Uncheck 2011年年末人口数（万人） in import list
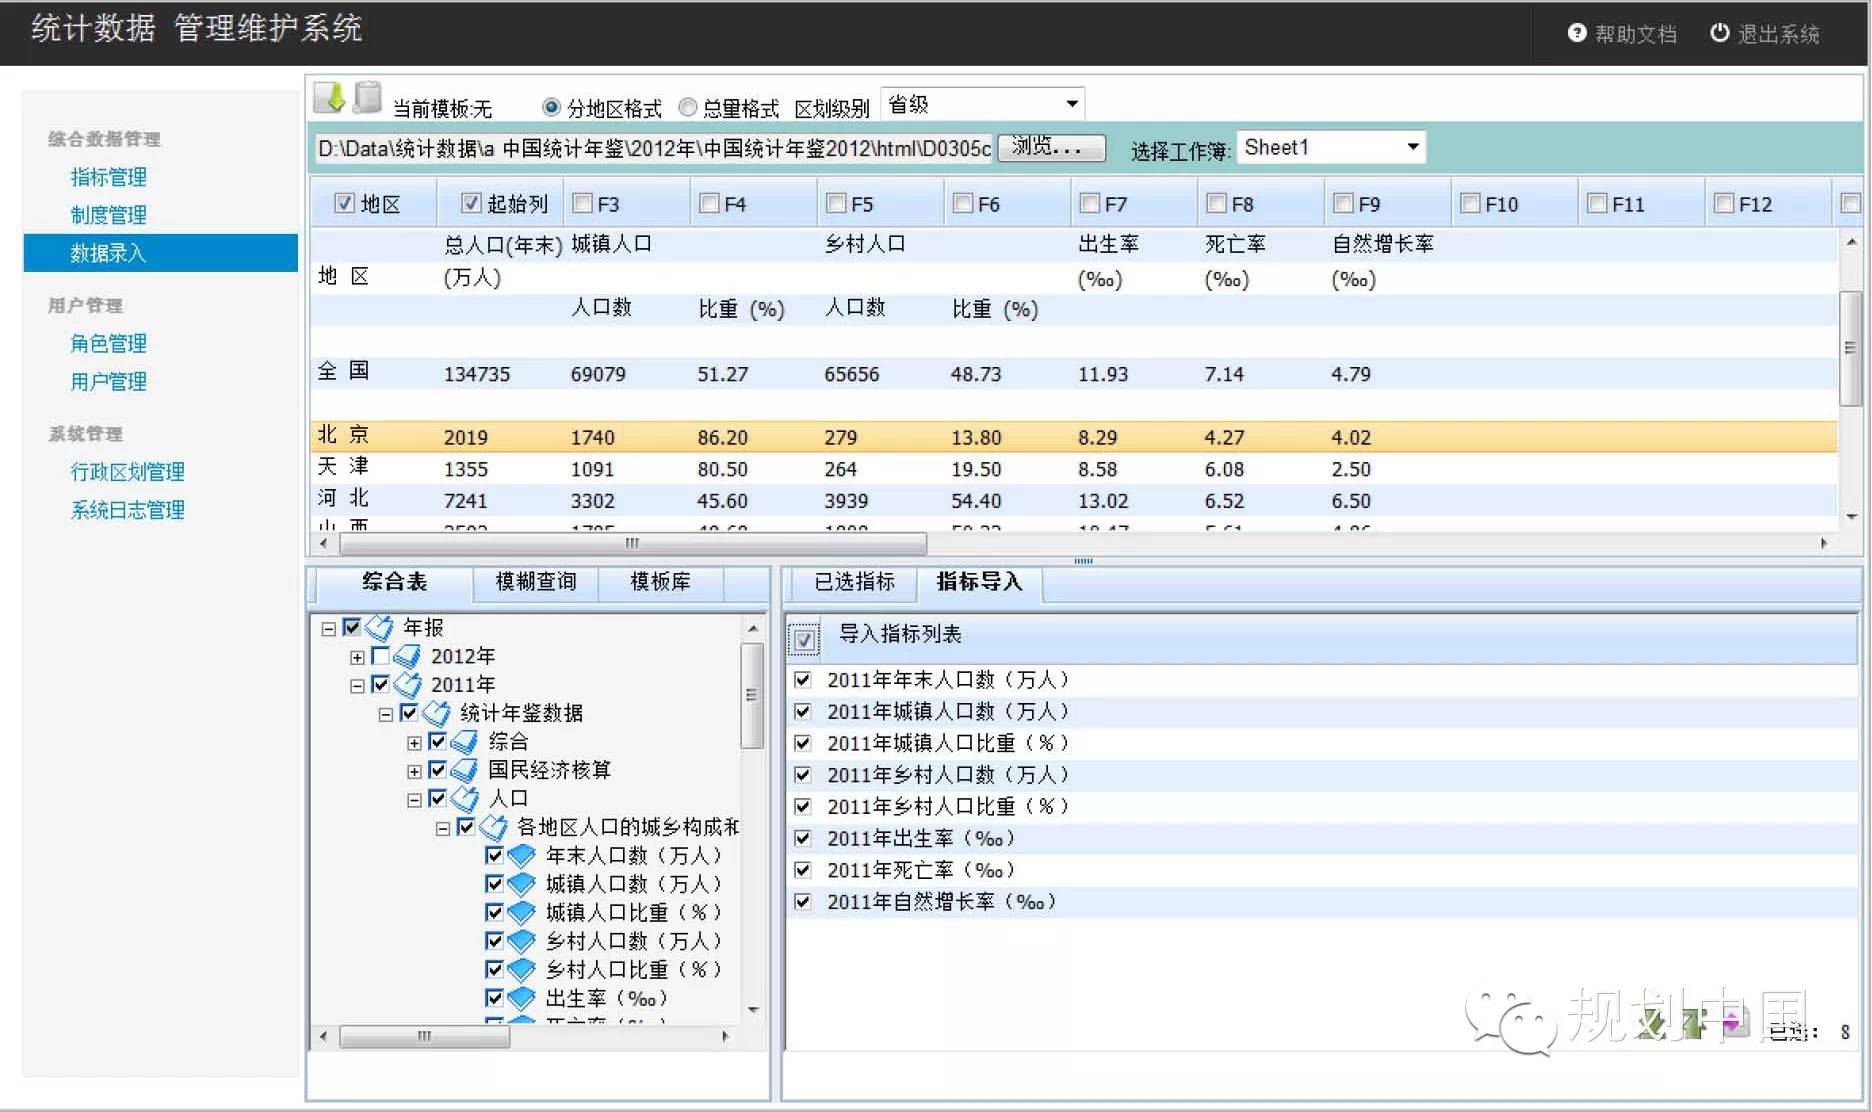This screenshot has width=1872, height=1112. pyautogui.click(x=802, y=679)
